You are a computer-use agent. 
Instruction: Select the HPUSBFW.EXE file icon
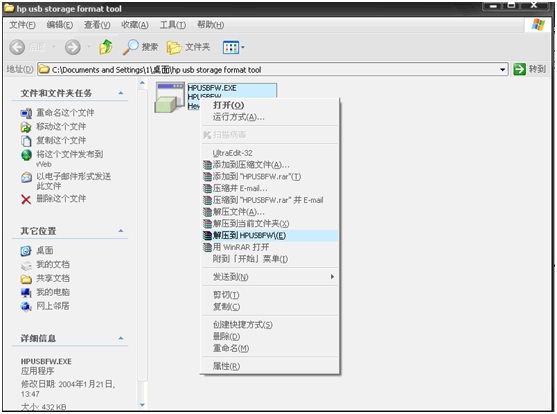(171, 97)
